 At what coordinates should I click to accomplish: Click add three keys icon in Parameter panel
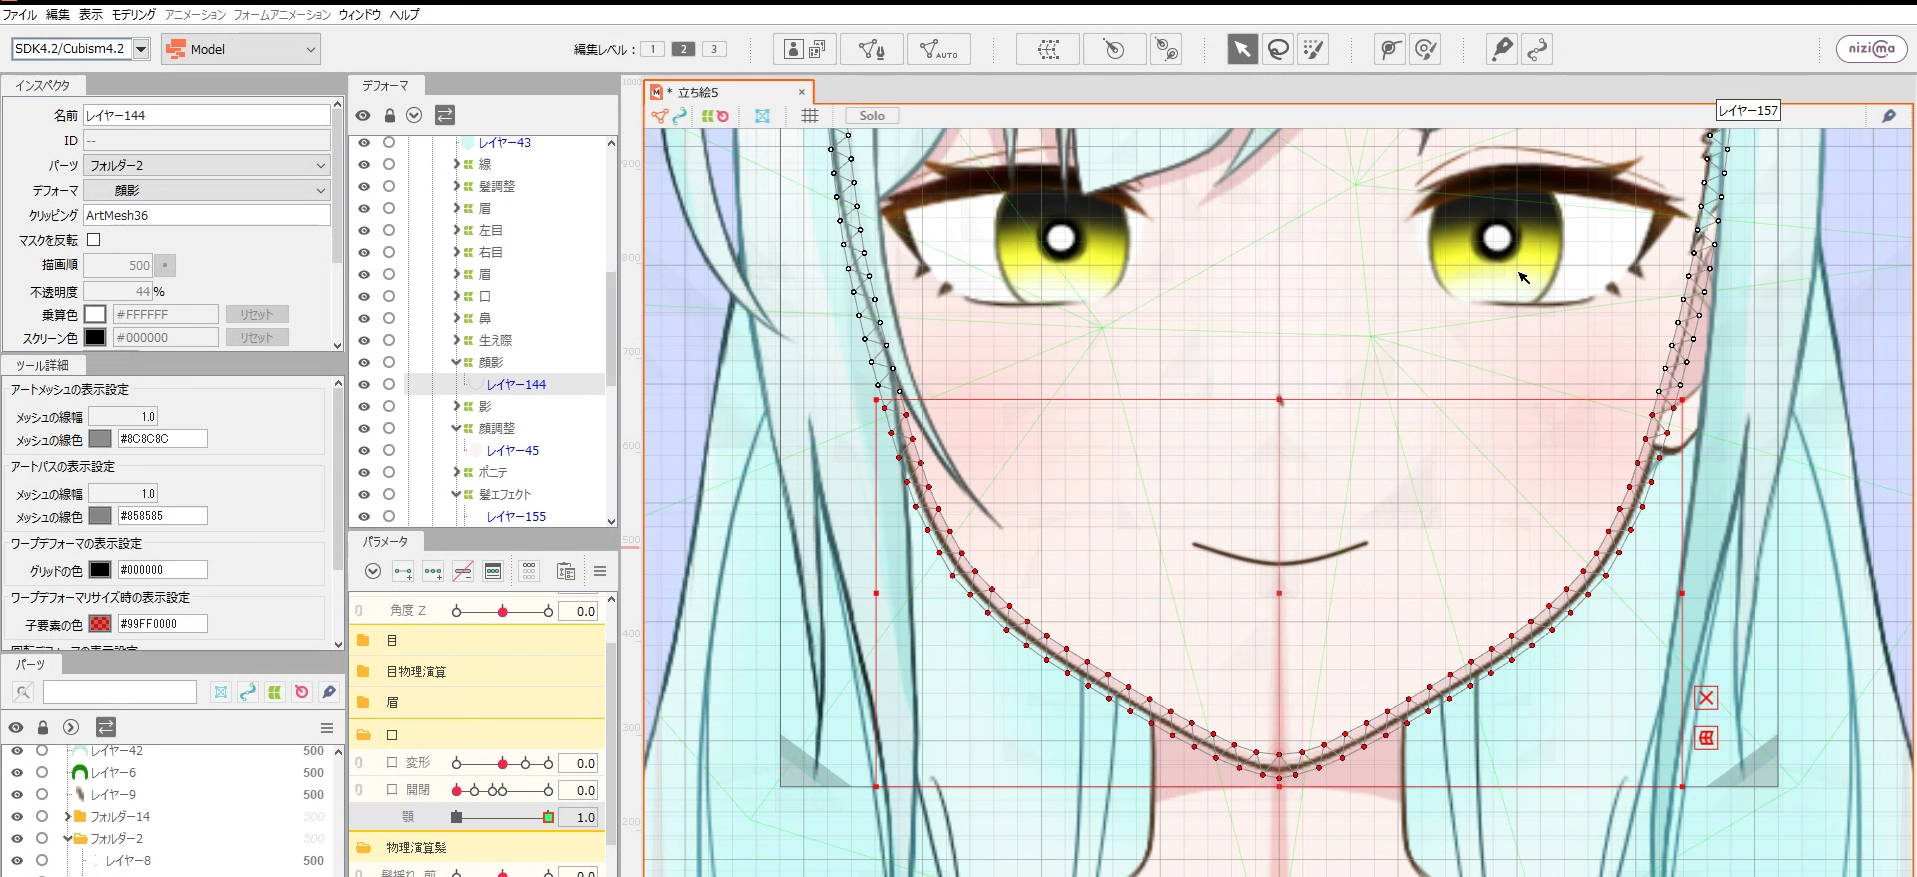click(433, 572)
